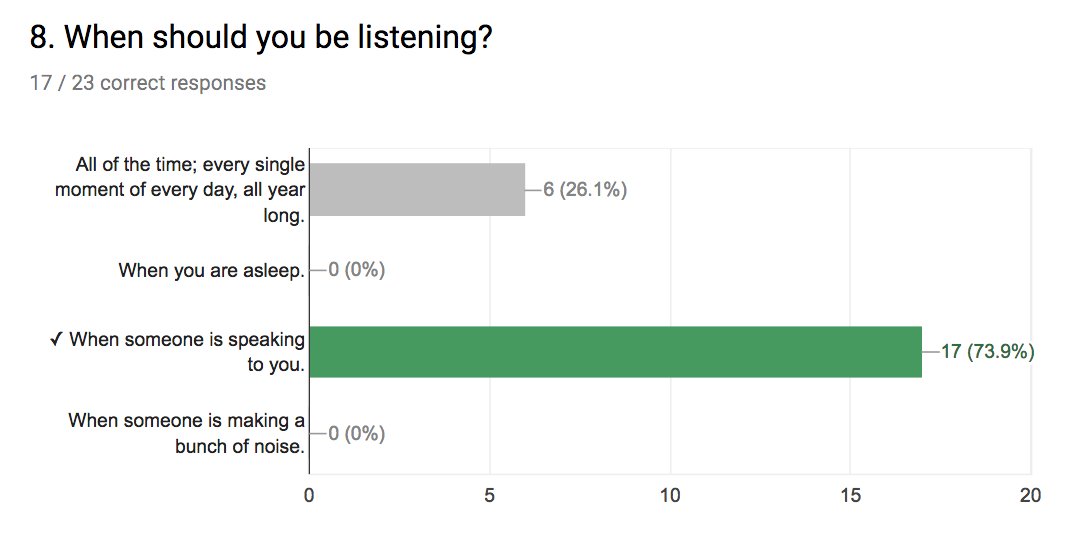Viewport: 1082px width, 538px height.
Task: Click the gray 'All of the time' bar
Action: coord(417,189)
